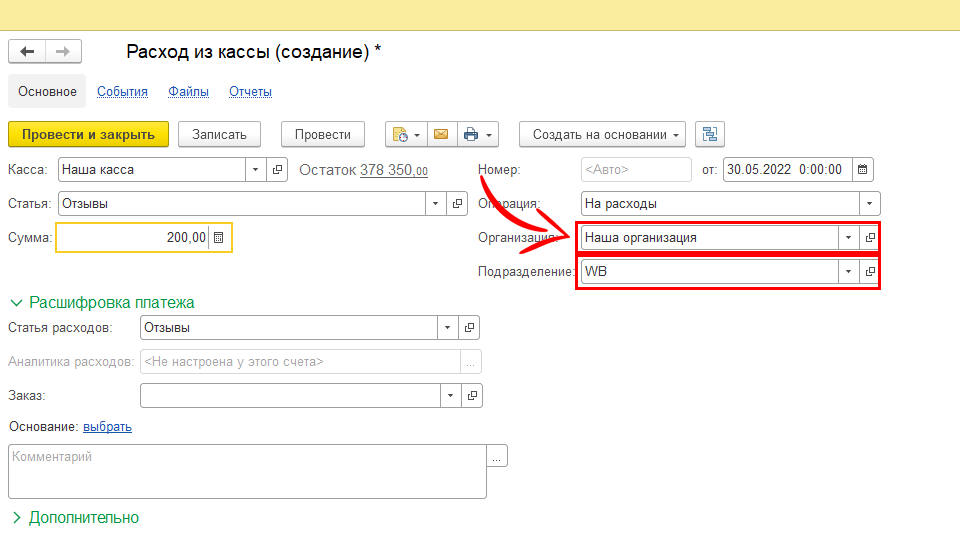Click the calculator icon in Сумма field

point(219,238)
